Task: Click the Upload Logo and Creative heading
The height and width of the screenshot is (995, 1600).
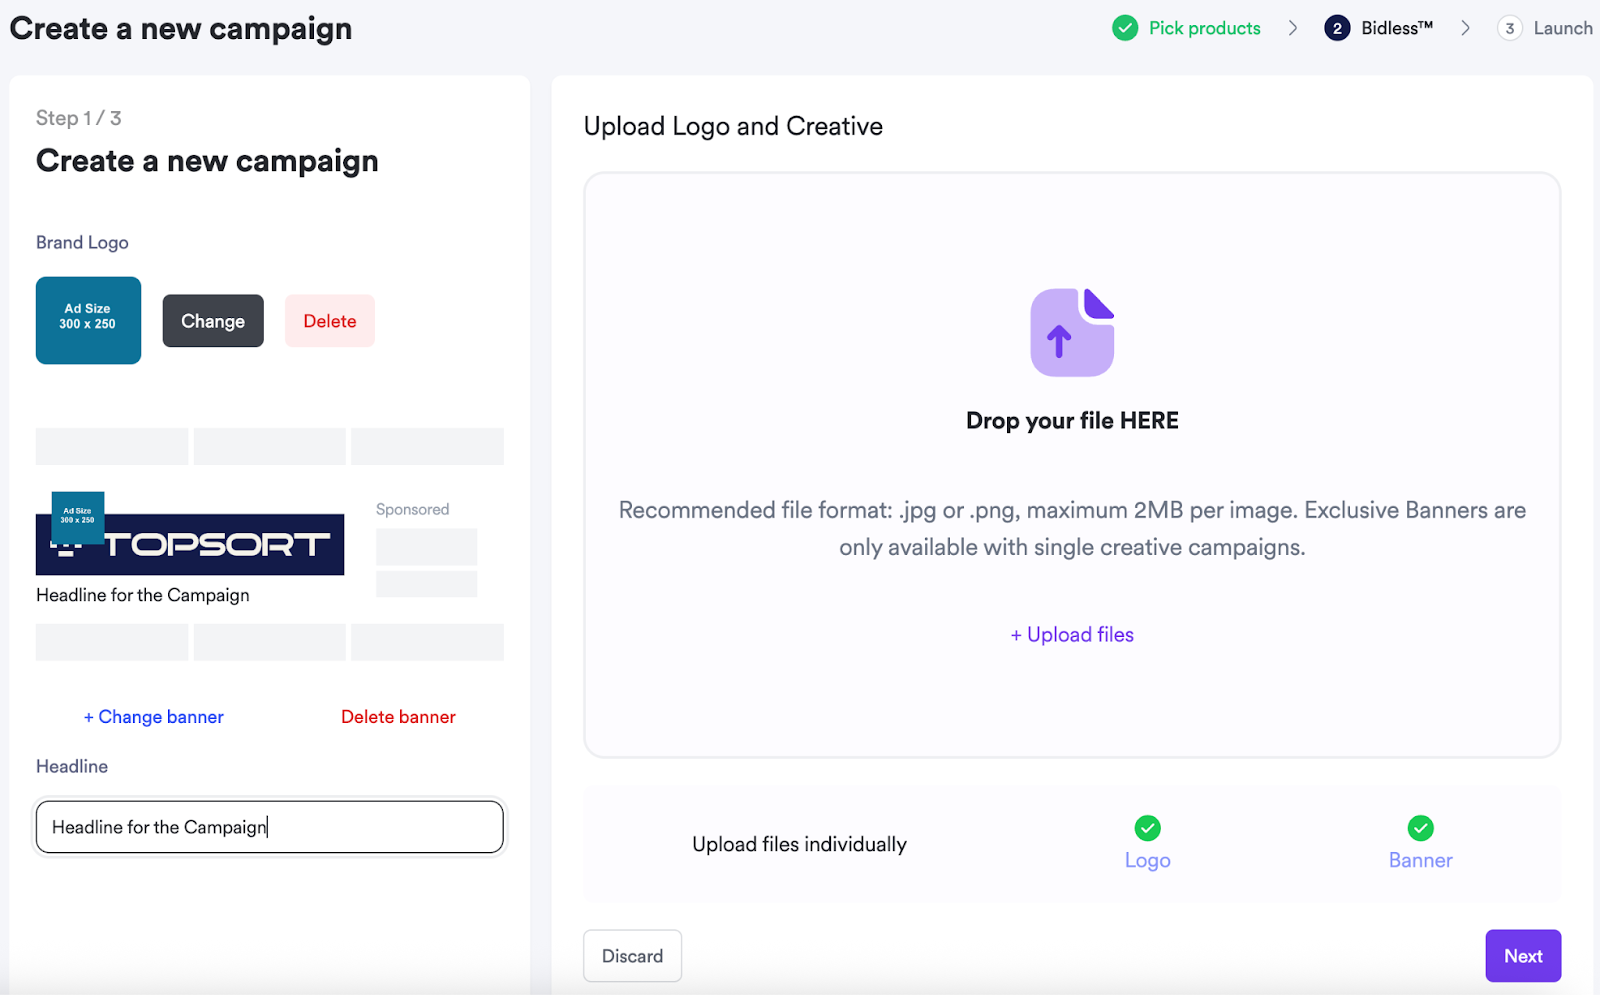Action: 733,126
